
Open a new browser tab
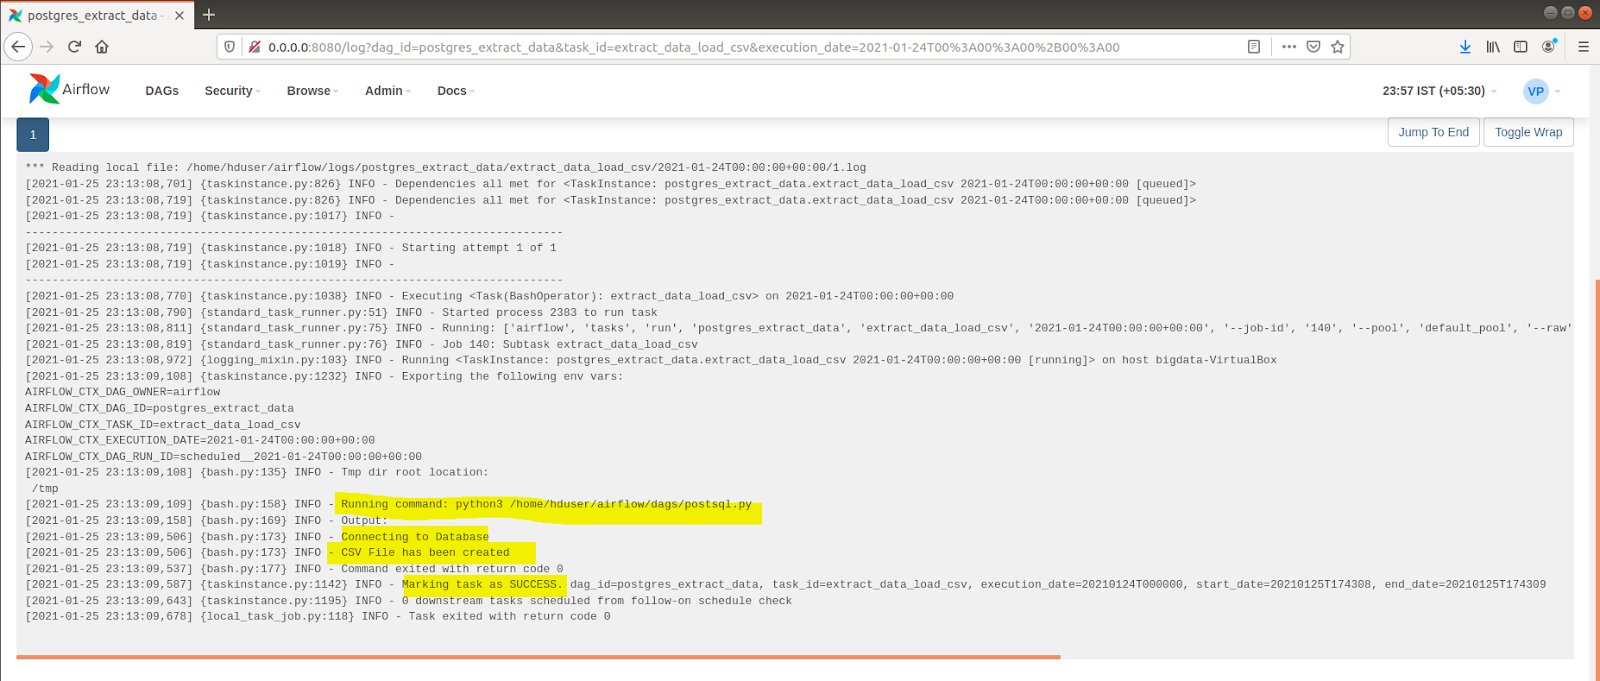point(208,15)
